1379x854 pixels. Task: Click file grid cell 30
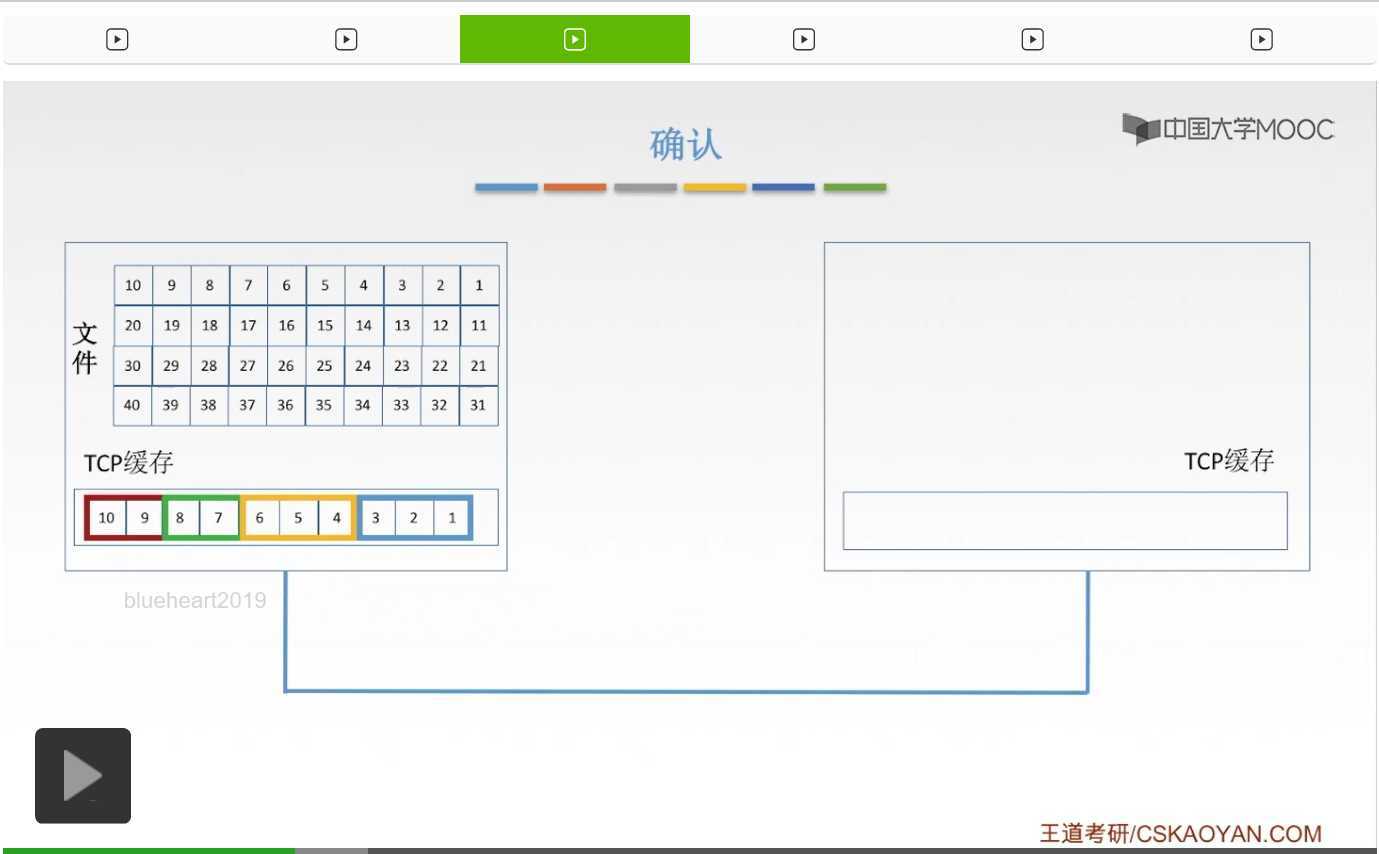pos(133,365)
